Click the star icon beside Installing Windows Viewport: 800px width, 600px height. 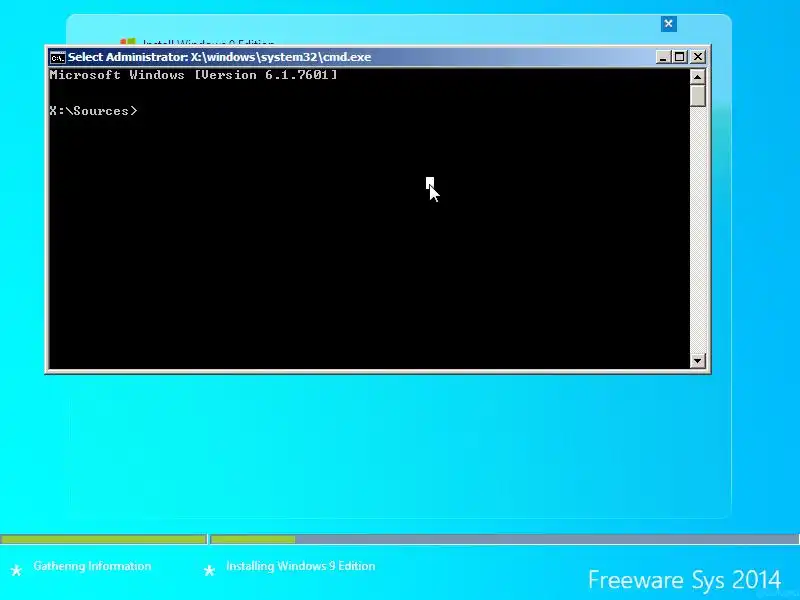[209, 570]
